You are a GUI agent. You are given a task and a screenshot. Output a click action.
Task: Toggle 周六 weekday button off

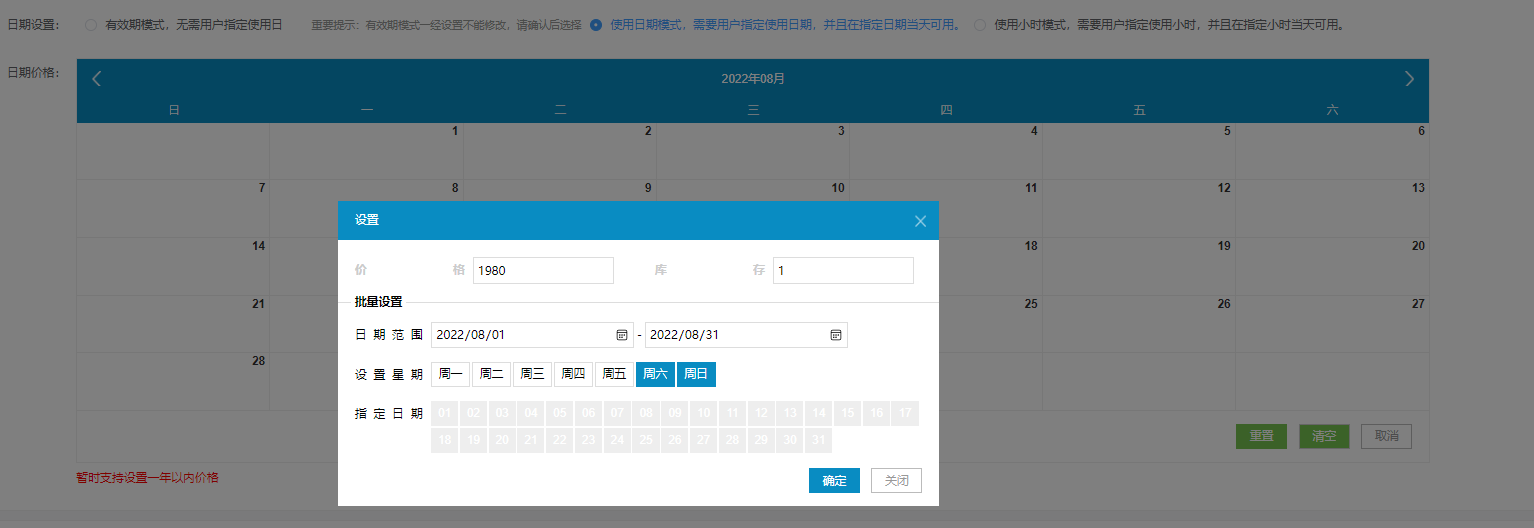point(655,374)
